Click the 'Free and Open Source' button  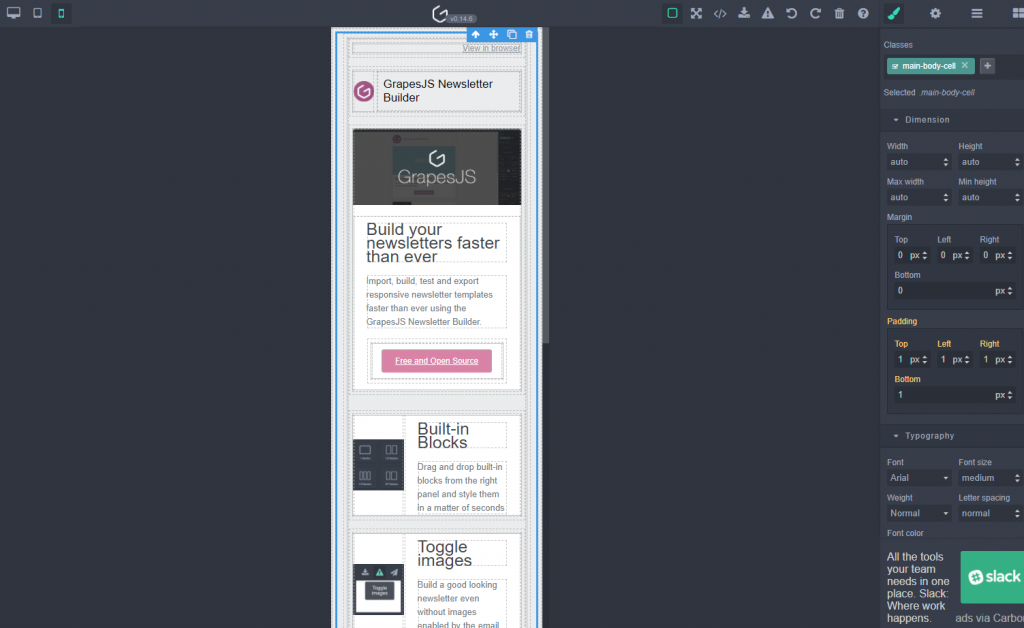pyautogui.click(x=436, y=361)
